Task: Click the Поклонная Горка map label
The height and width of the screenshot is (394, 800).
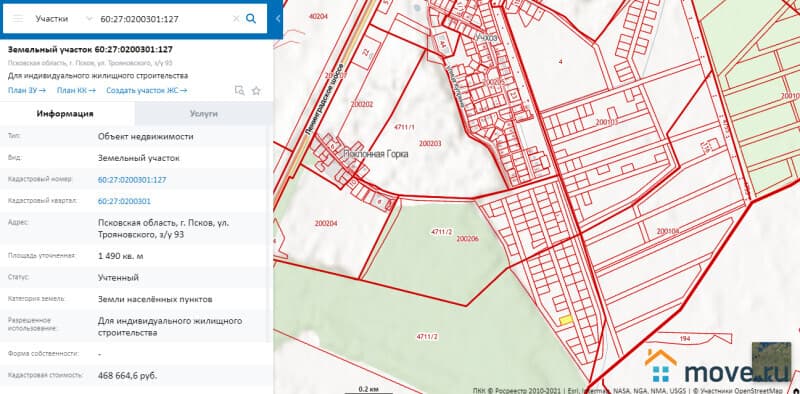Action: [x=376, y=154]
